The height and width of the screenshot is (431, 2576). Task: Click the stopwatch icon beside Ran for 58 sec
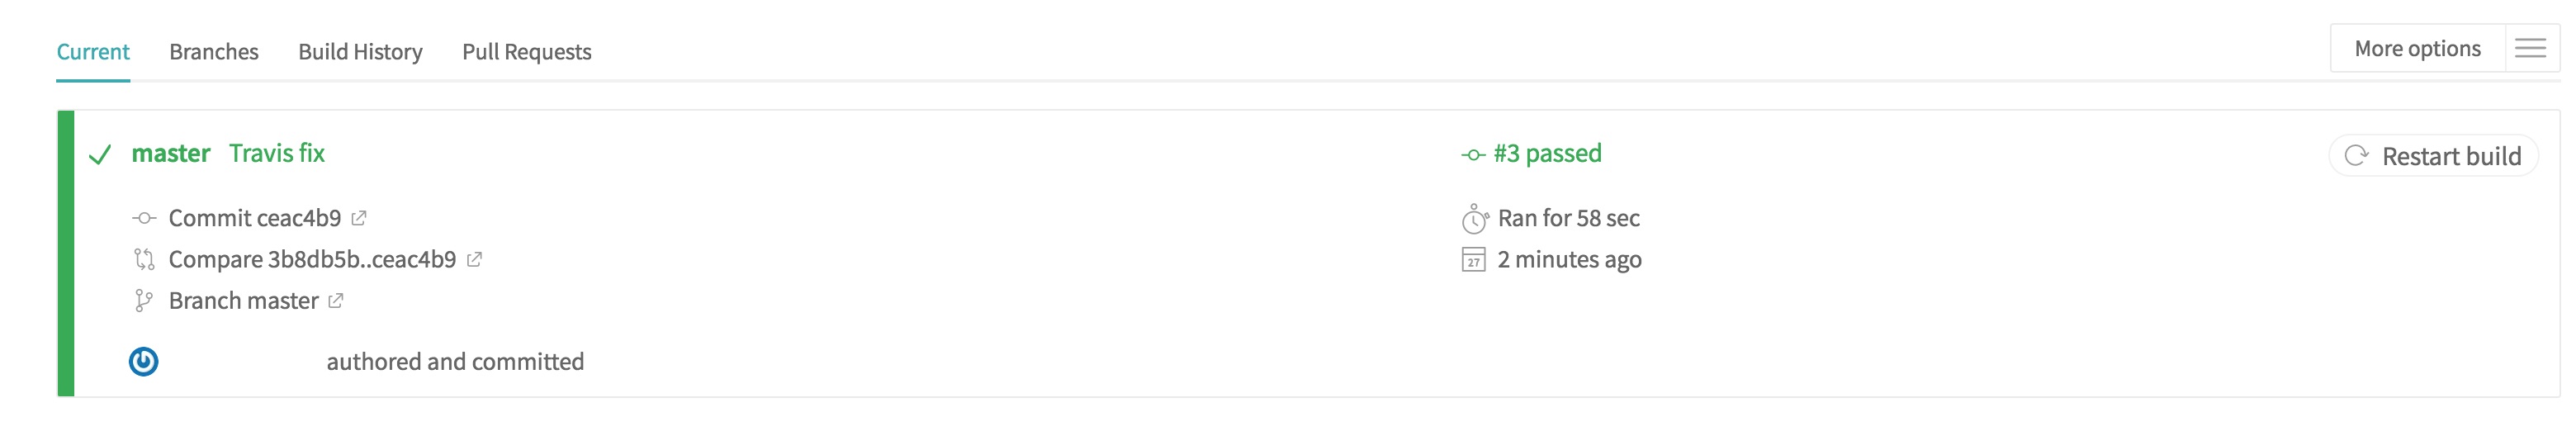pos(1474,218)
